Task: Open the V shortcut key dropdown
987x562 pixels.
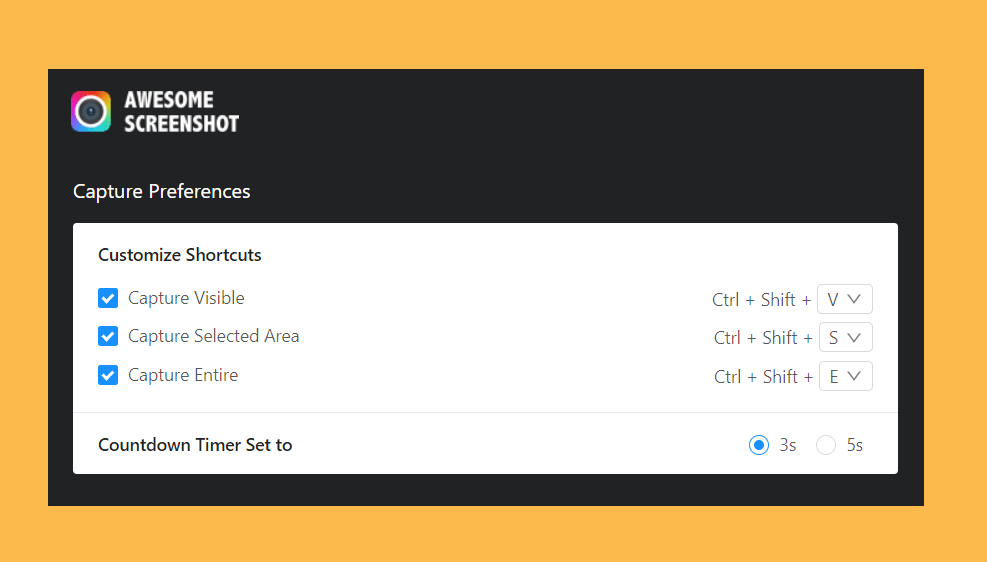Action: click(845, 299)
